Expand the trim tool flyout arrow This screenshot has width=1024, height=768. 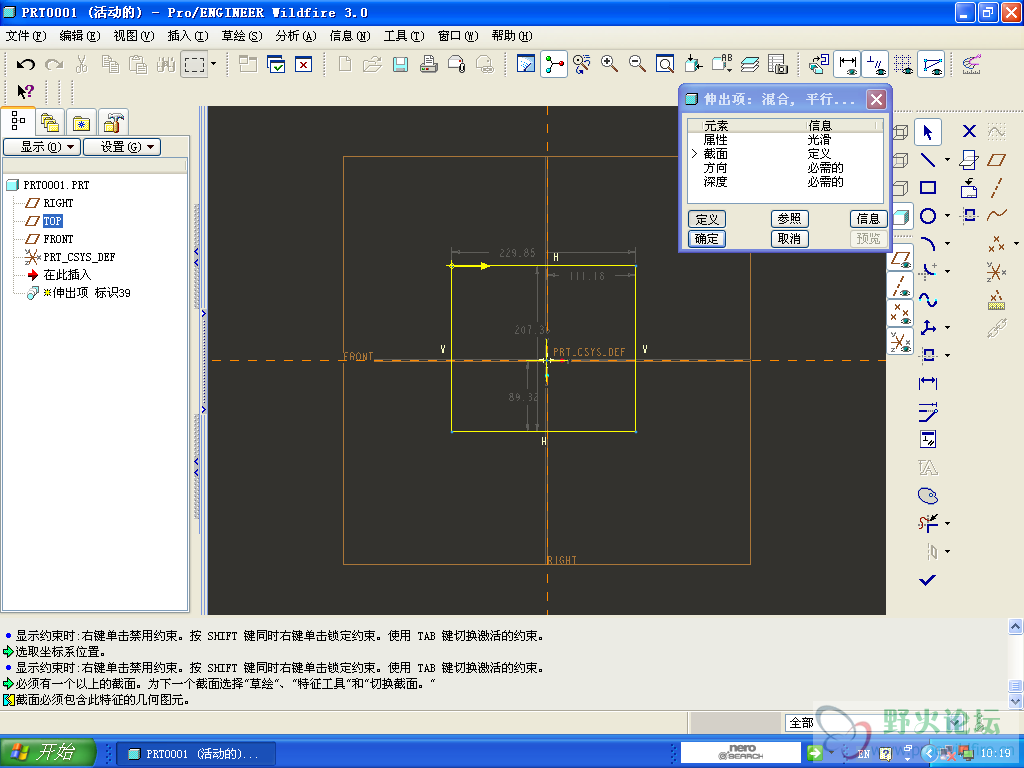point(947,523)
